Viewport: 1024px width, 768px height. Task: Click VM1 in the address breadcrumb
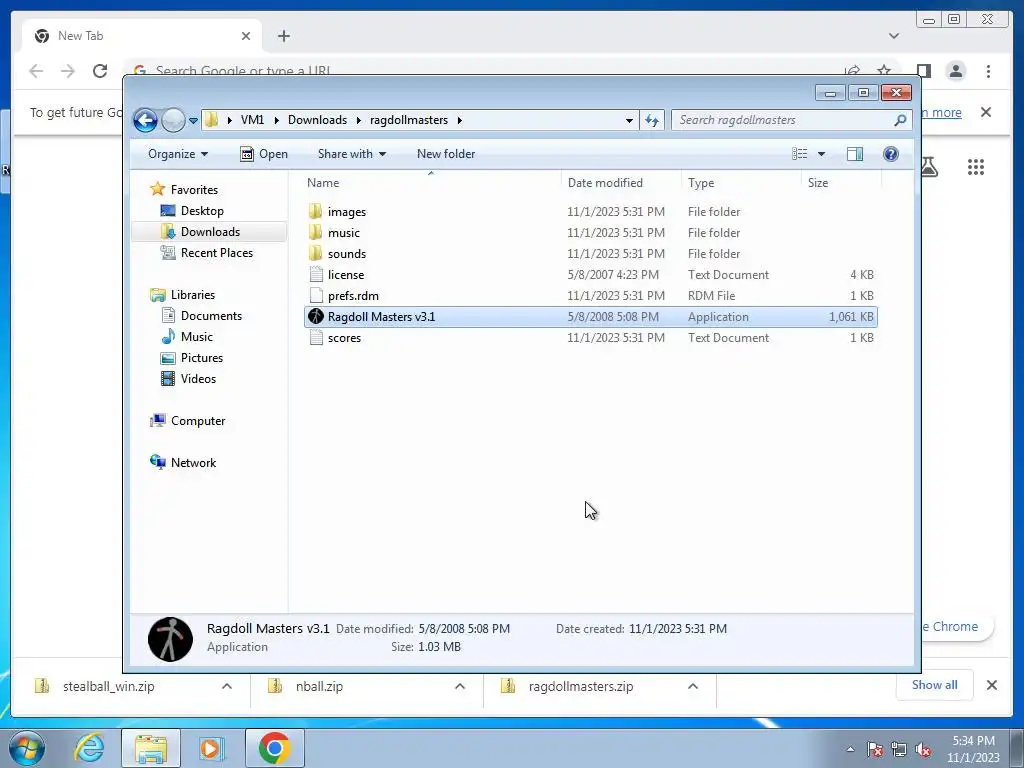click(252, 120)
